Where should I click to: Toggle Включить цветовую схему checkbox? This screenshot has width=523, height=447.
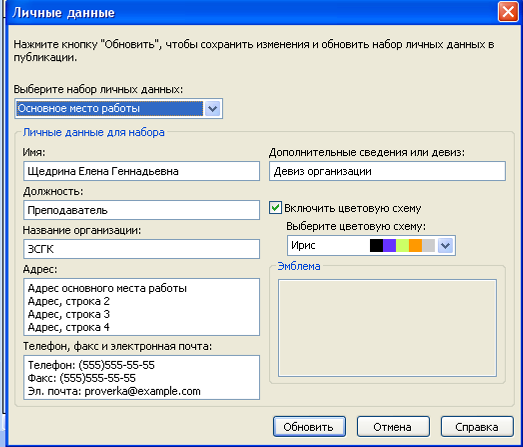pos(275,208)
